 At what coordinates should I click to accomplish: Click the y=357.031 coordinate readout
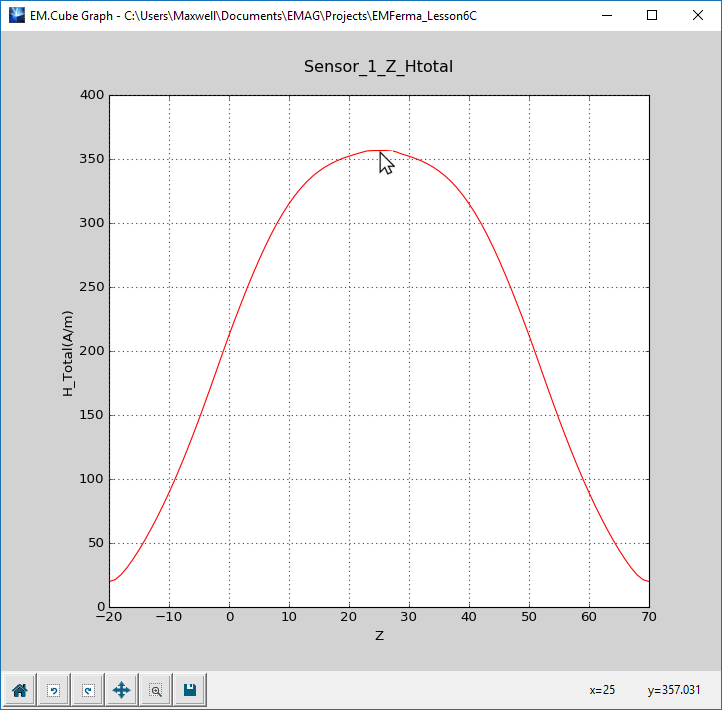coord(676,690)
